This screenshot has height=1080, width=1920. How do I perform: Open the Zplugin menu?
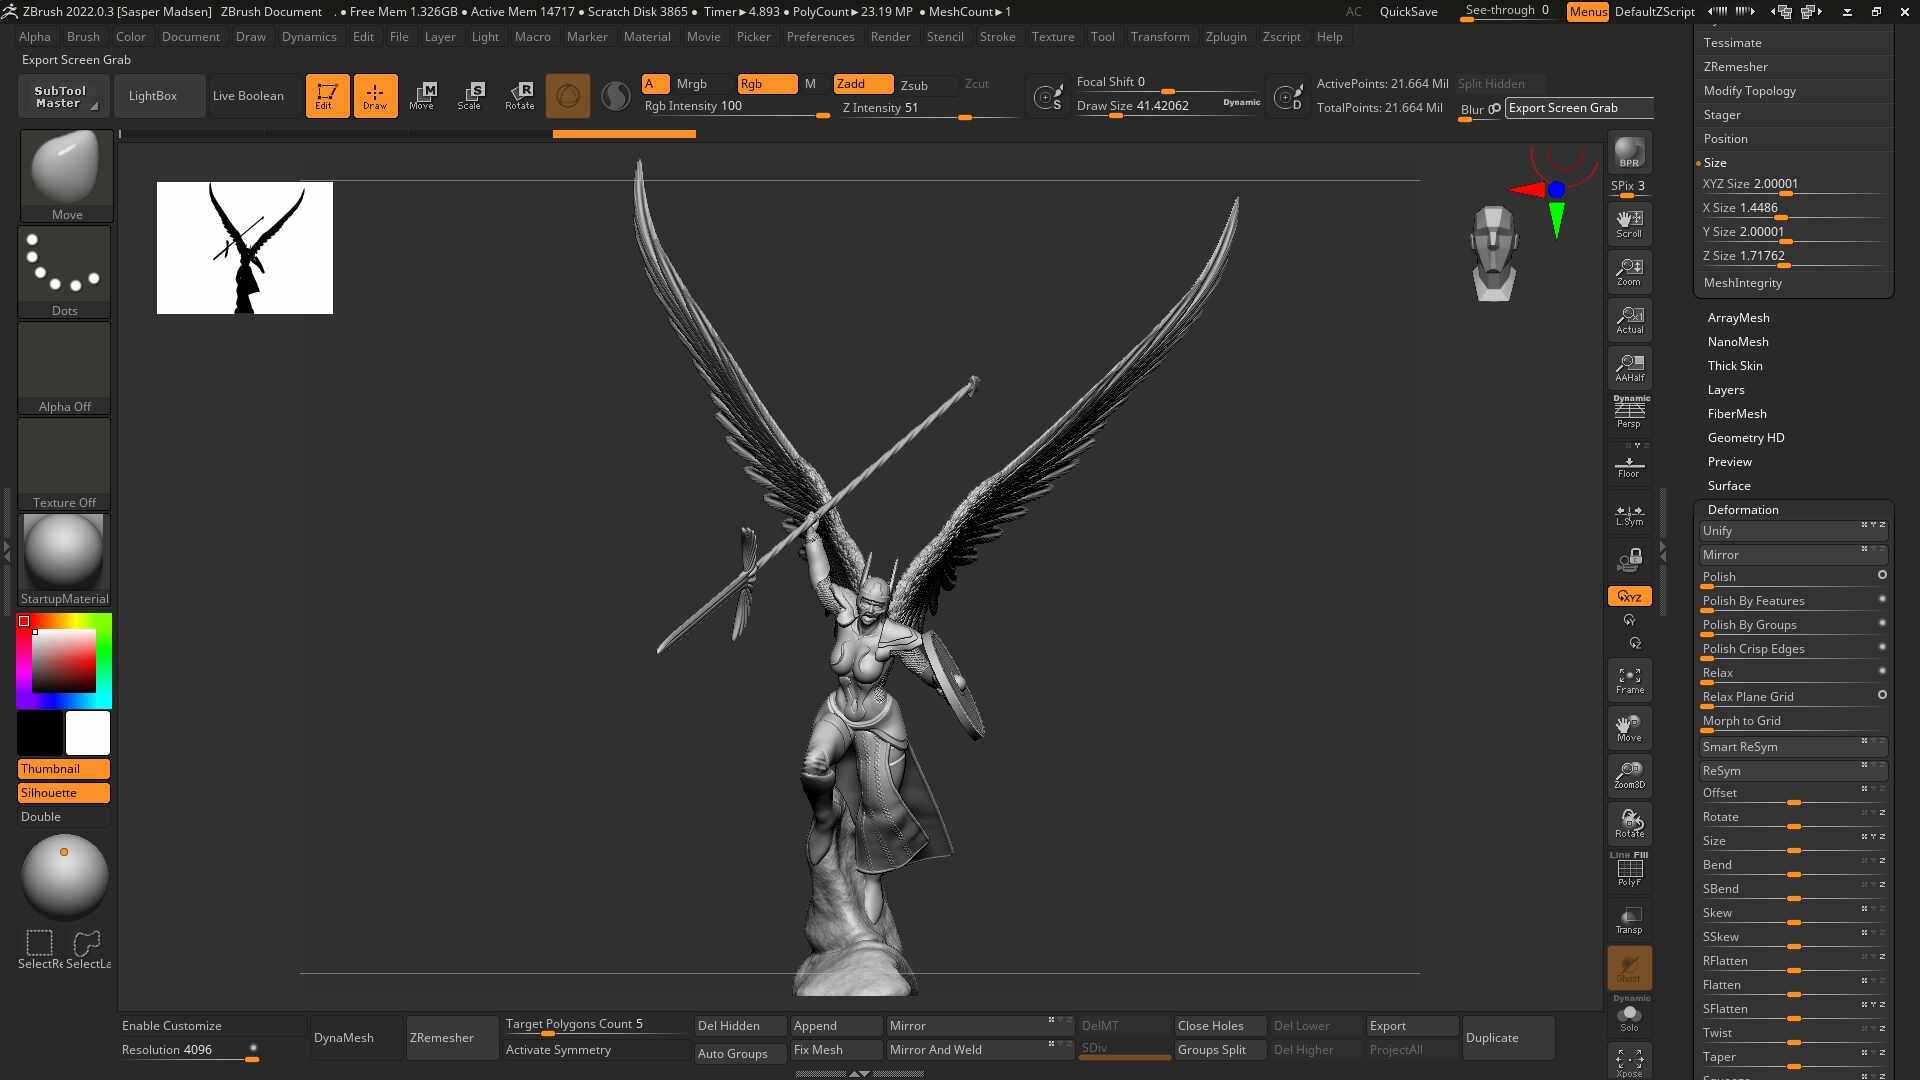pyautogui.click(x=1226, y=37)
